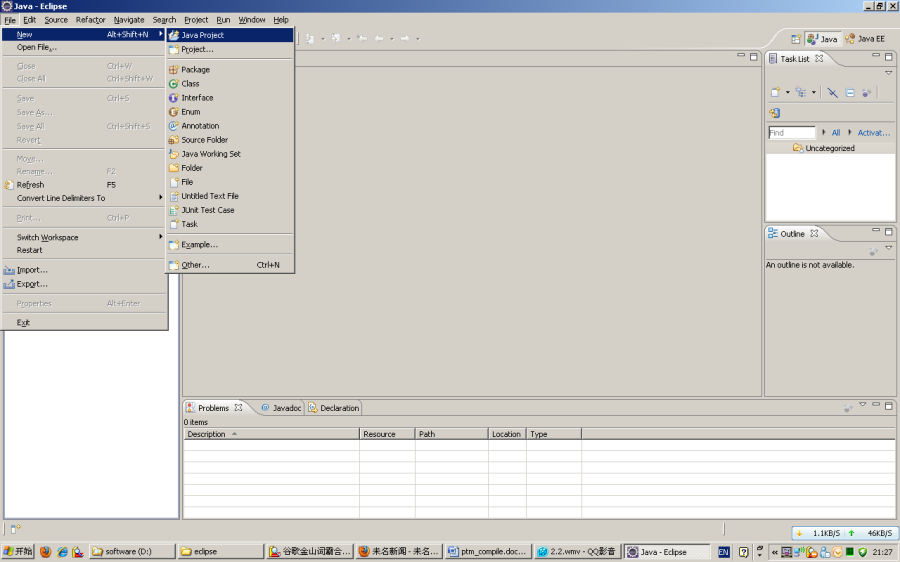Click New Task icon in Task List
The height and width of the screenshot is (562, 900).
tap(775, 92)
